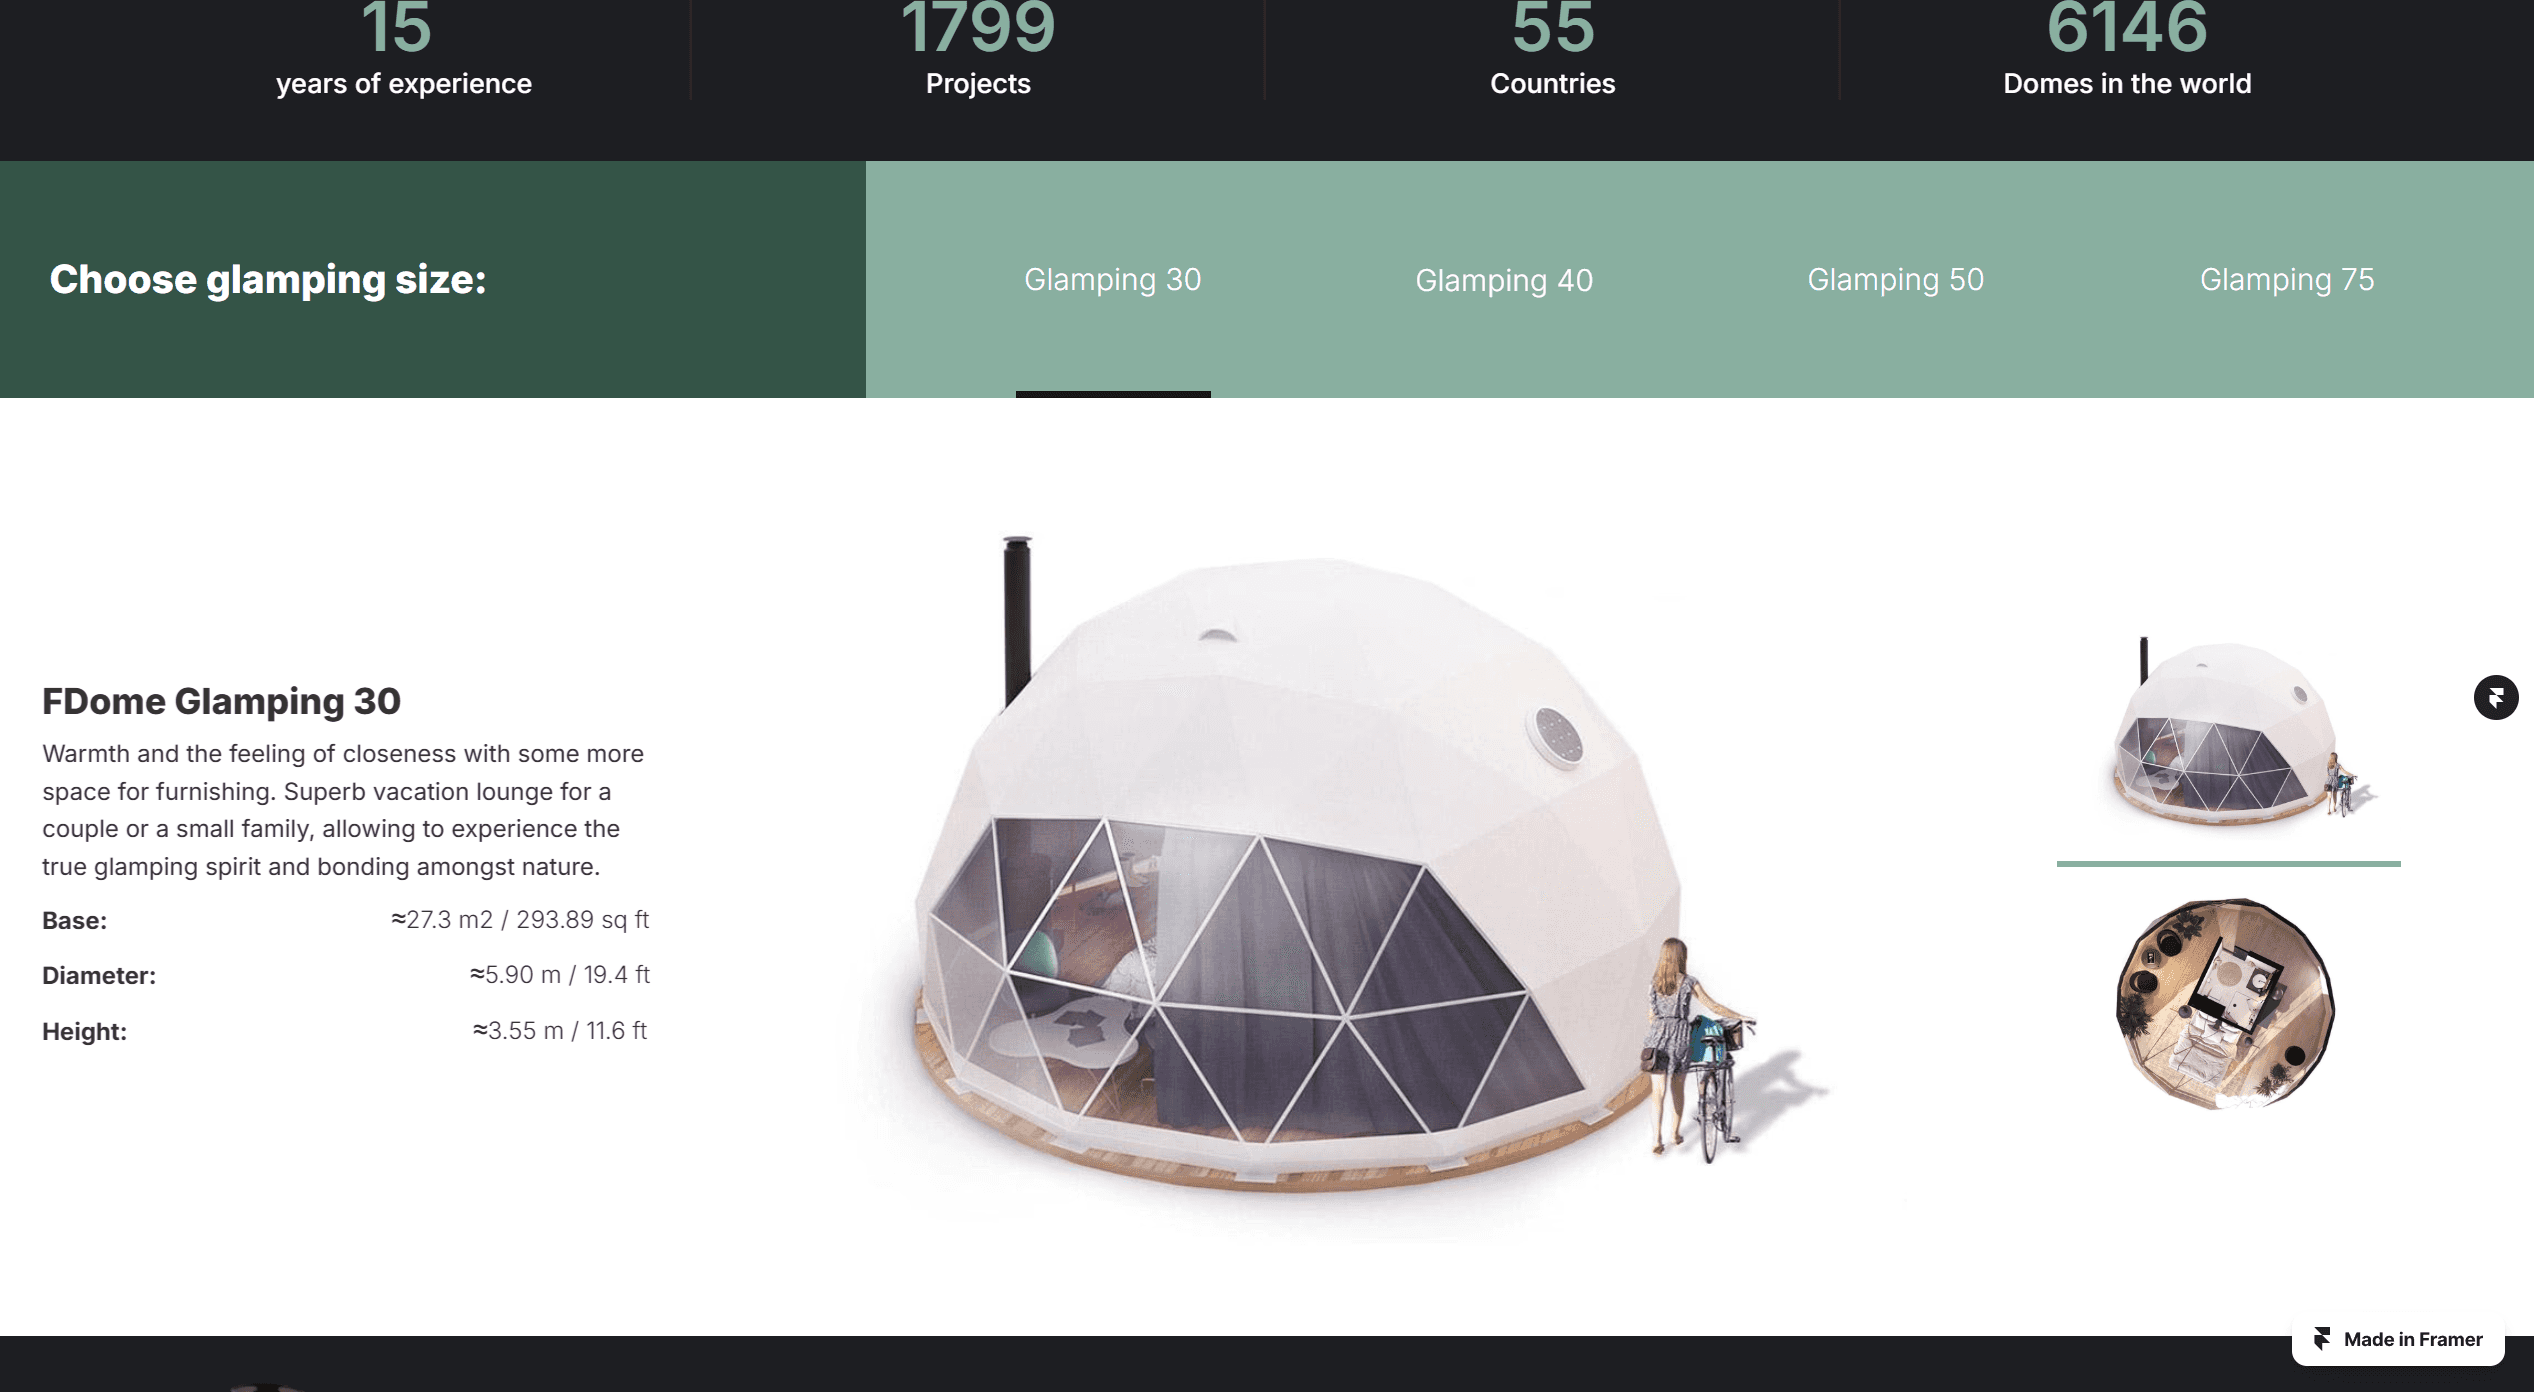Switch to the Glamping 75 tab
The width and height of the screenshot is (2534, 1392).
coord(2287,279)
